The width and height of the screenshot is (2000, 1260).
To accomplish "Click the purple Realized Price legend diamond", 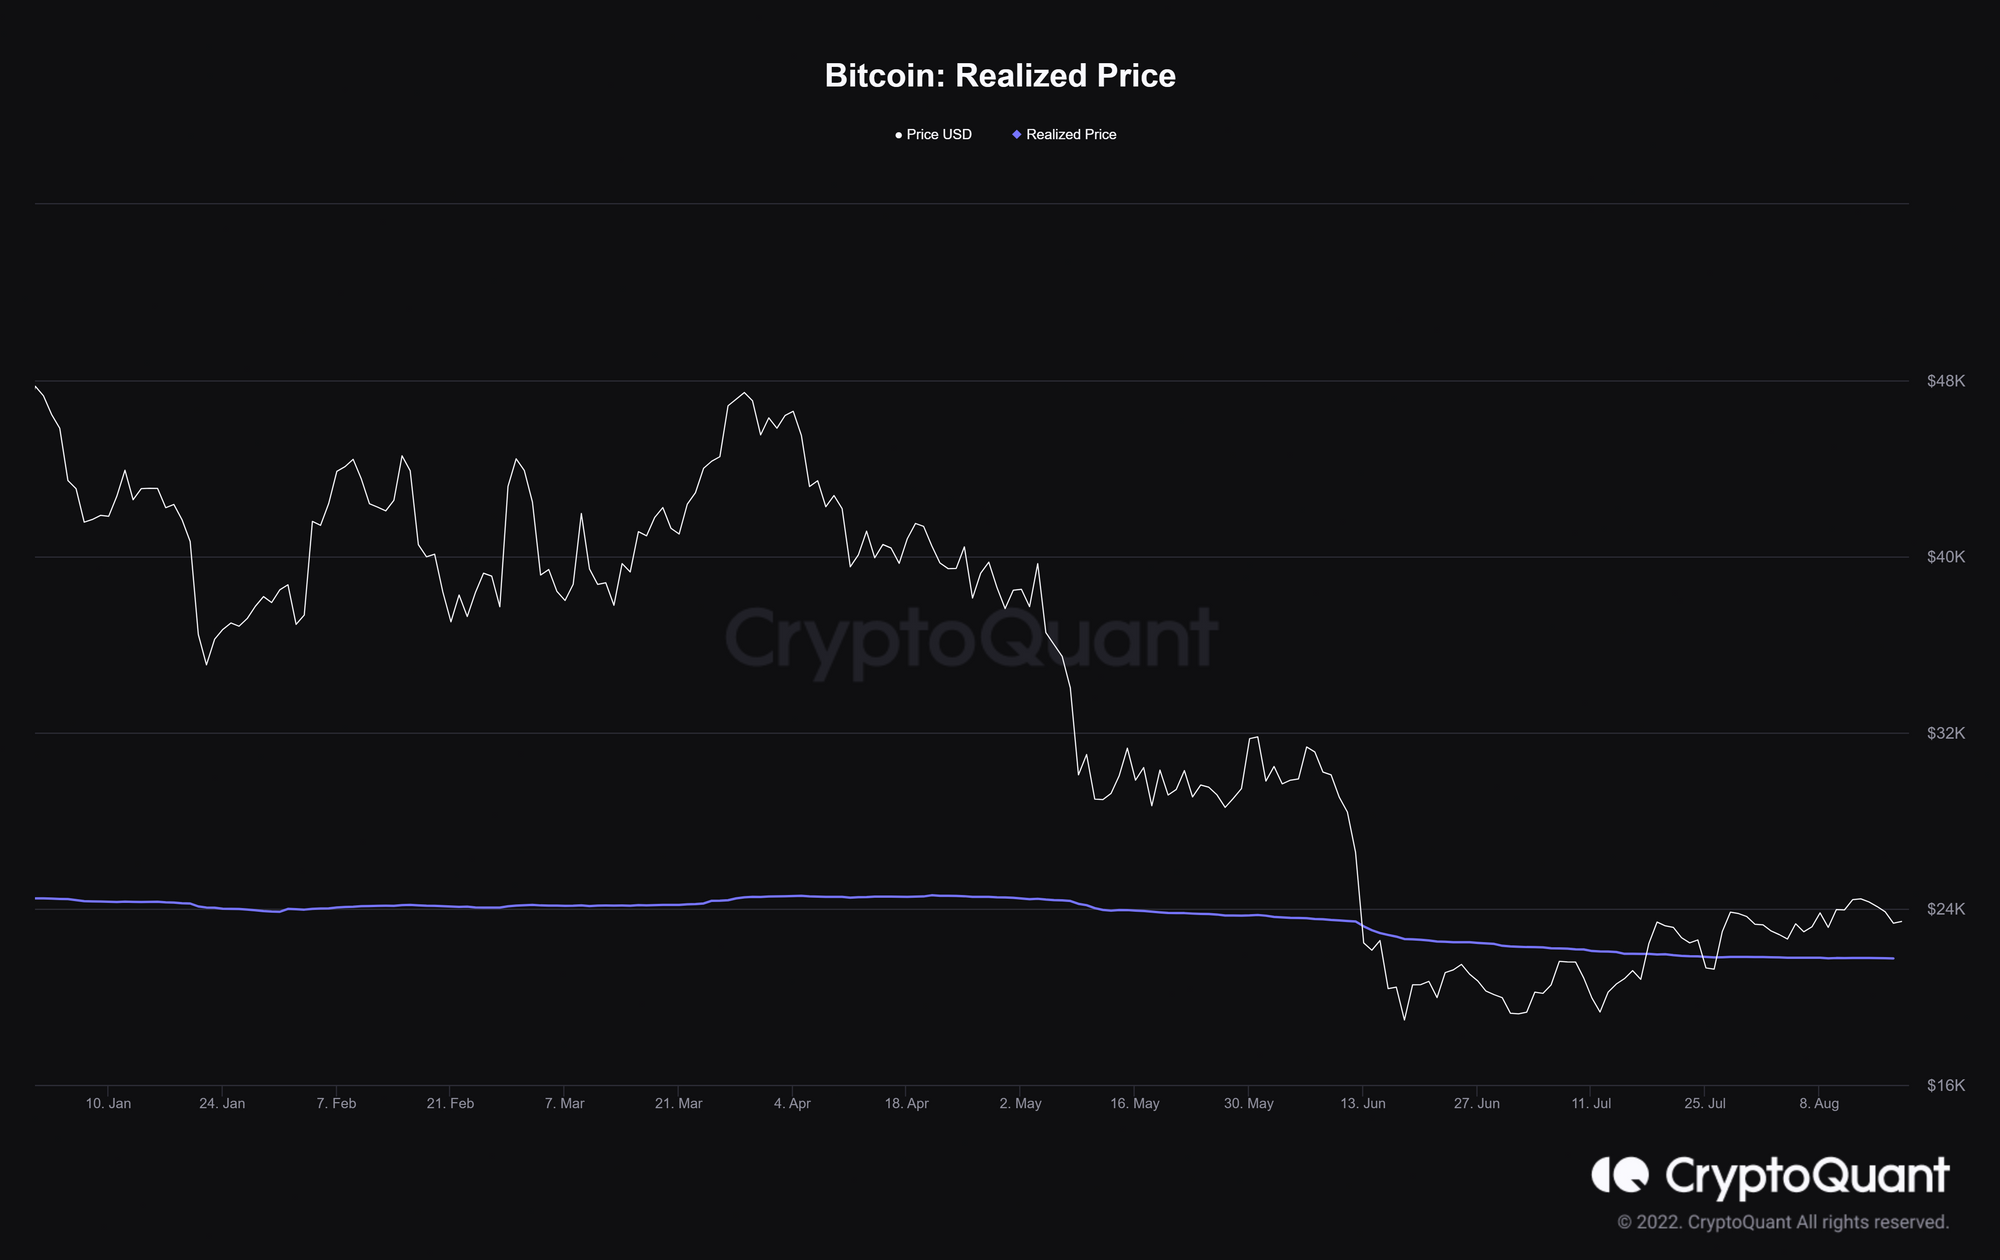I will [1017, 134].
